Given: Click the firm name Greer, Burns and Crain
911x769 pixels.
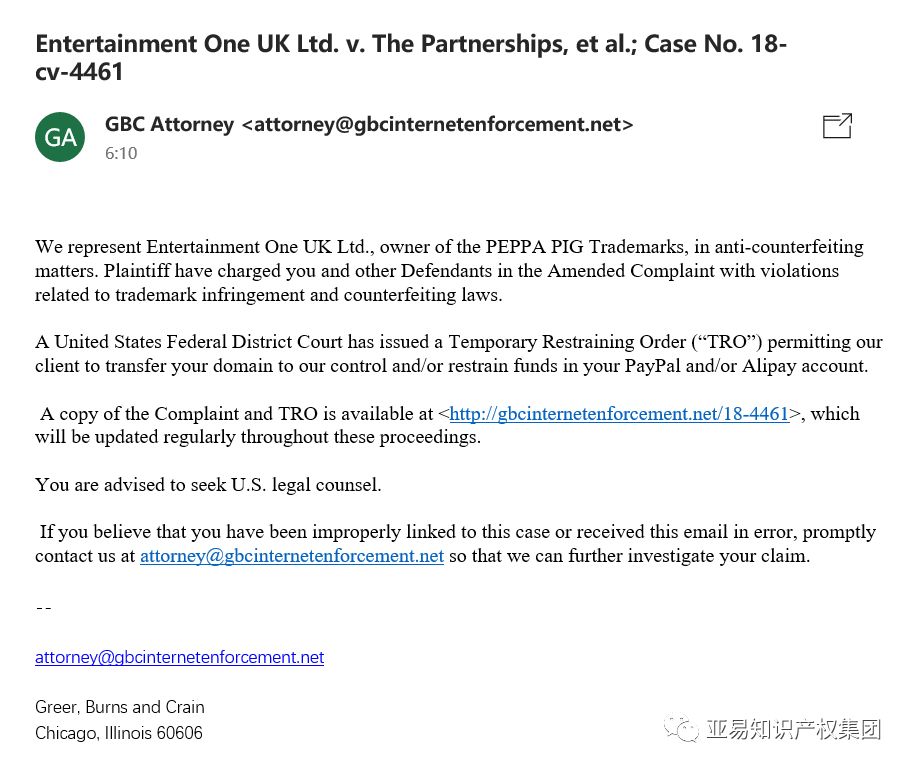Looking at the screenshot, I should click(x=120, y=707).
